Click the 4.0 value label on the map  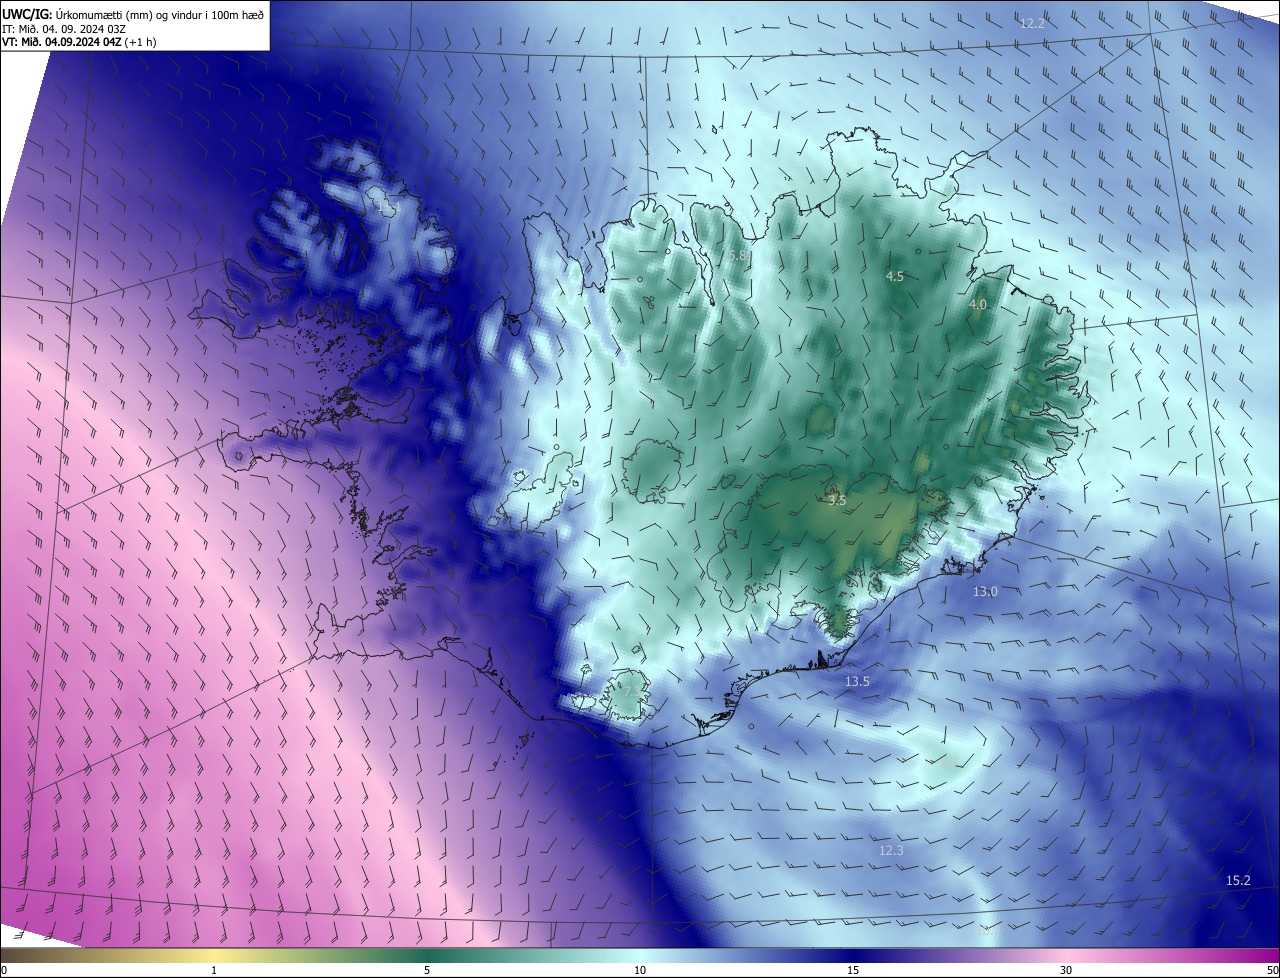[978, 305]
